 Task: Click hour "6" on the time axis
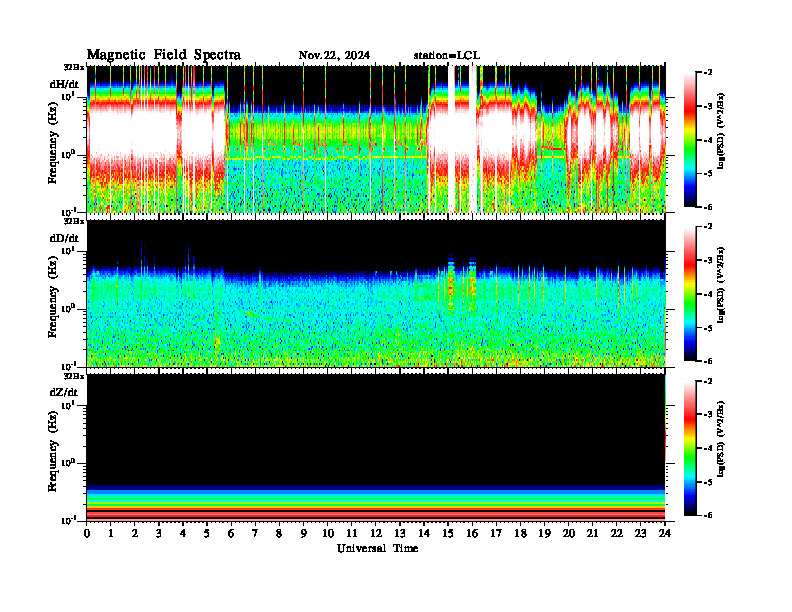[x=231, y=533]
